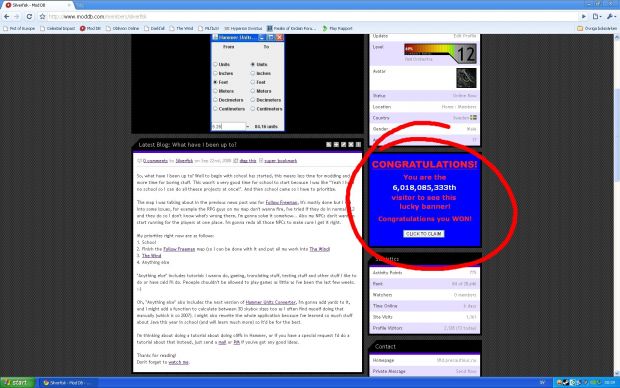Select the To Meters radio button
Image resolution: width=620 pixels, height=388 pixels.
(x=253, y=91)
